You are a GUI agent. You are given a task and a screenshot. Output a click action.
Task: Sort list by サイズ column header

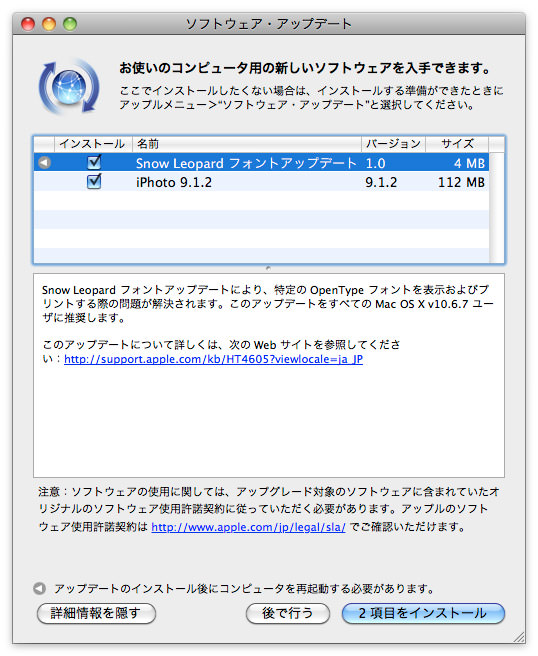coord(457,144)
